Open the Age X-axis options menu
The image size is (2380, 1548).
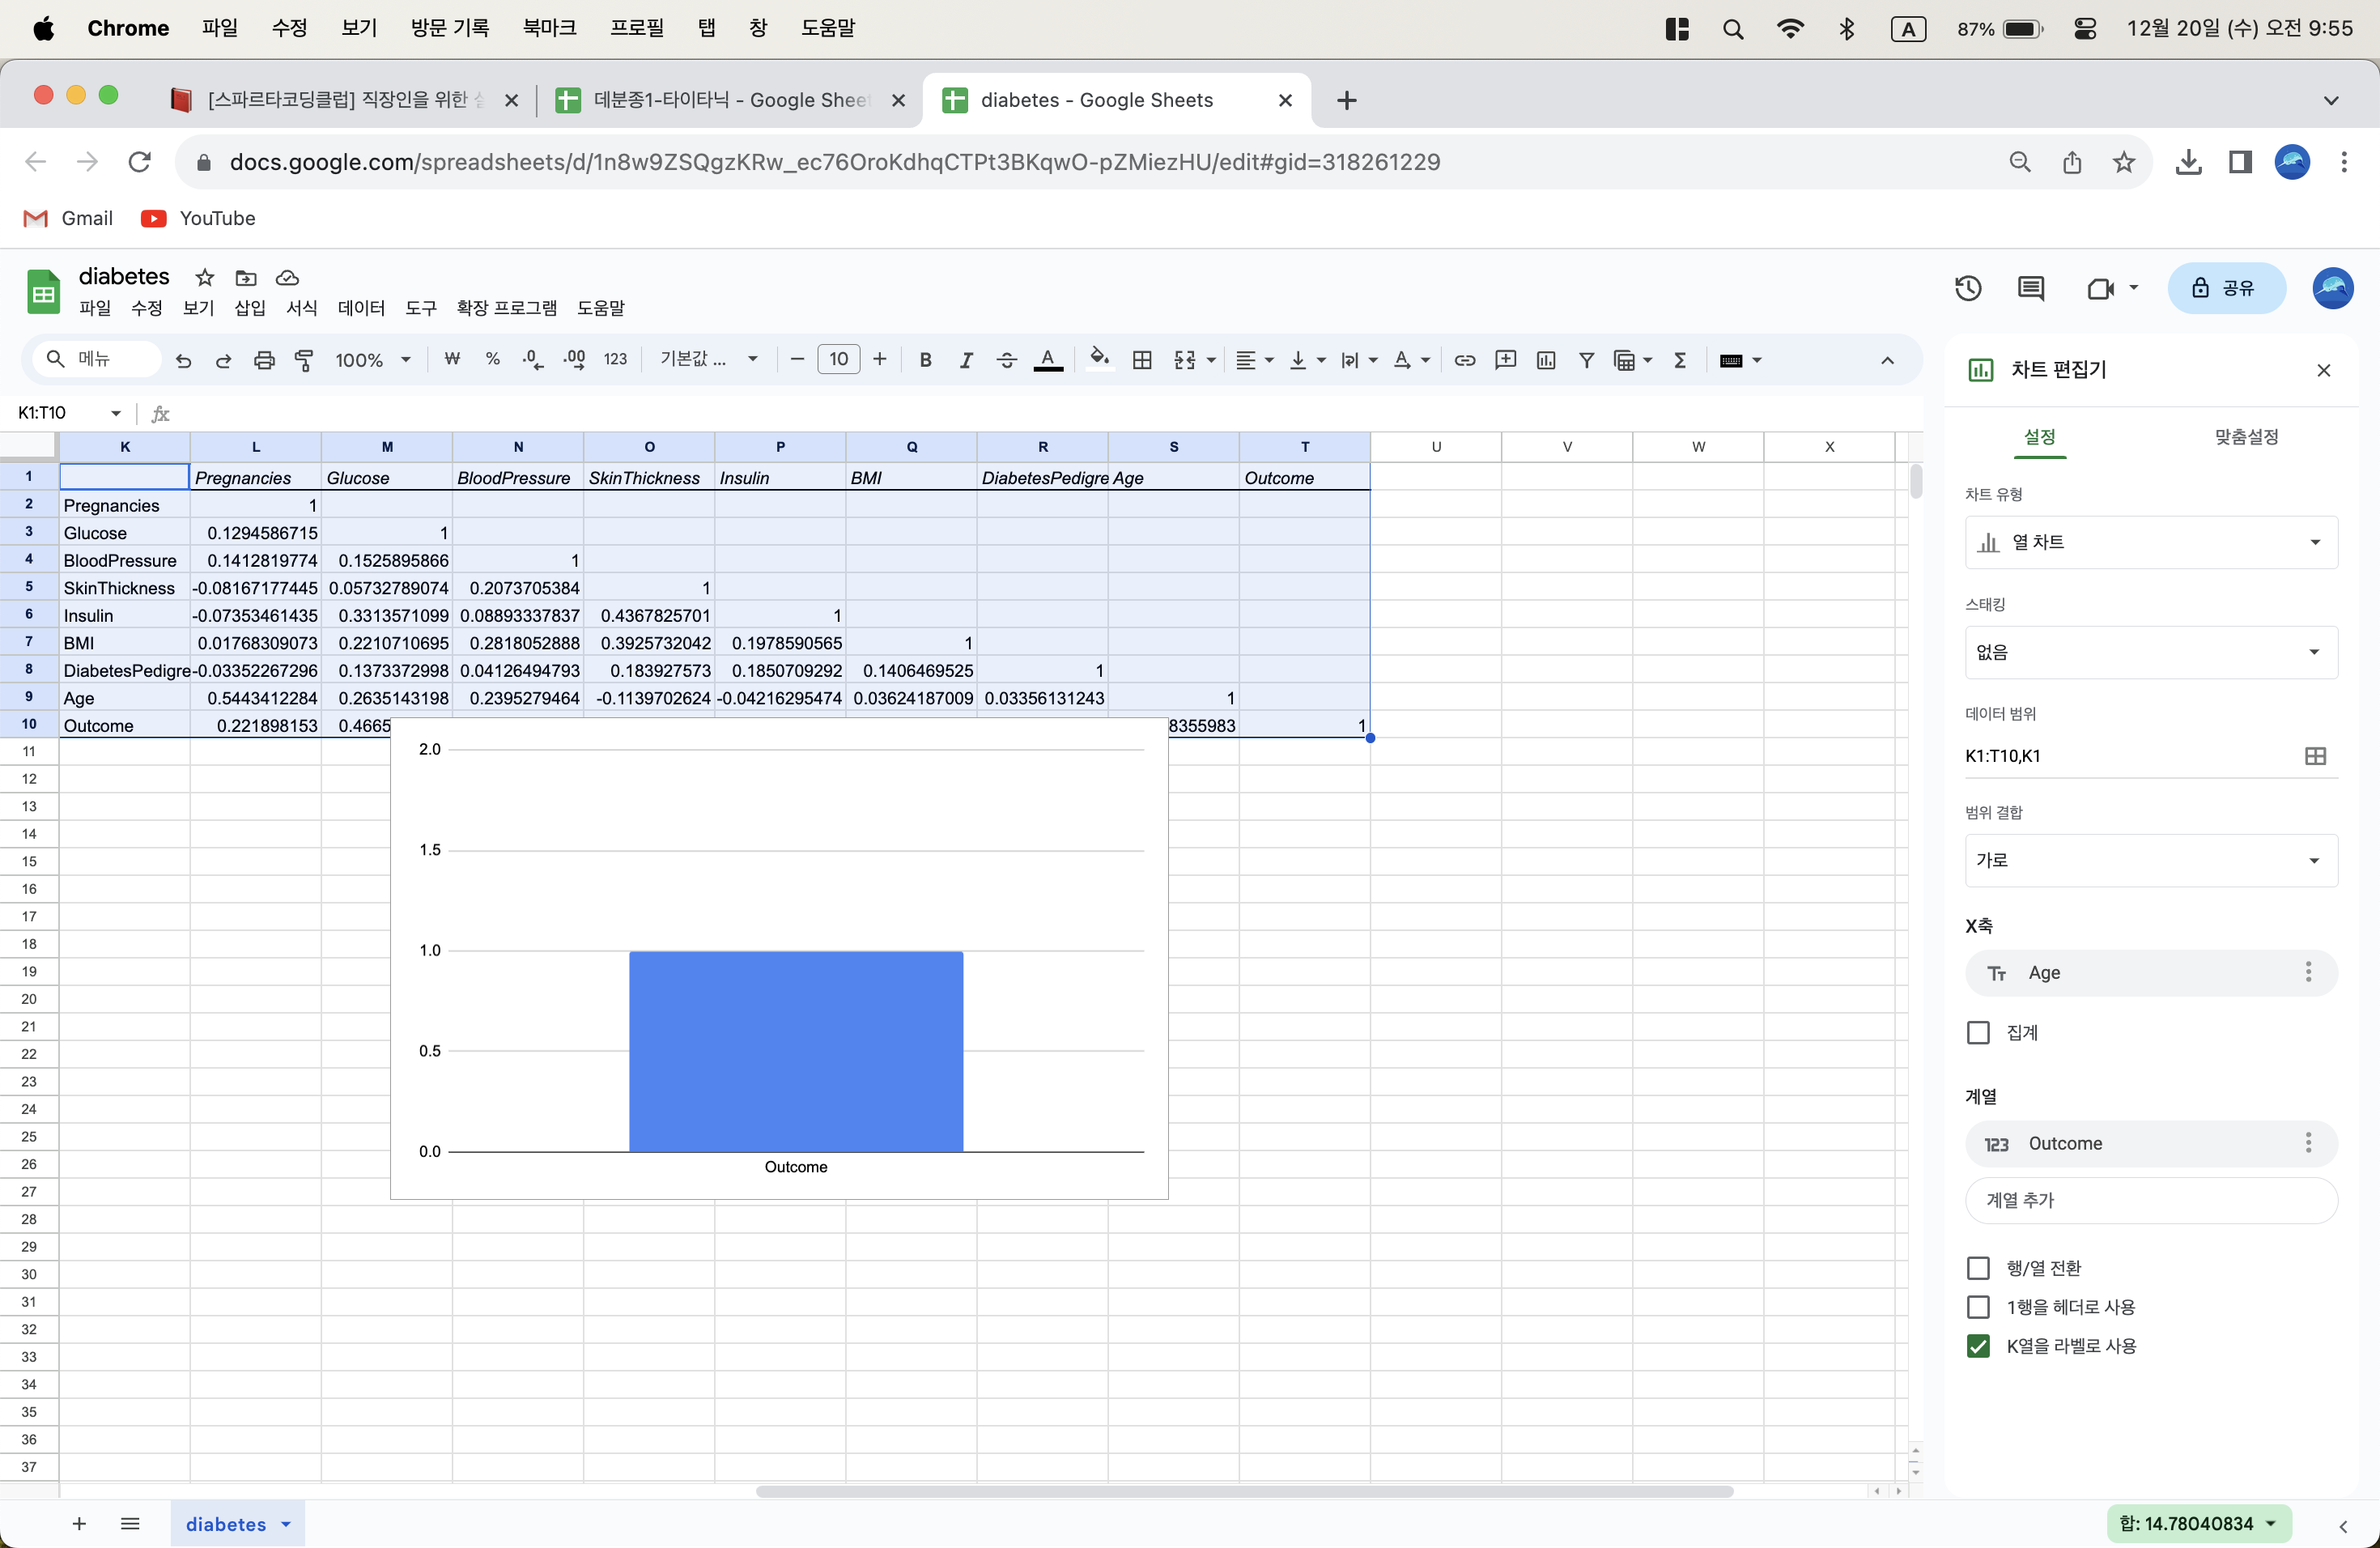pyautogui.click(x=2308, y=972)
